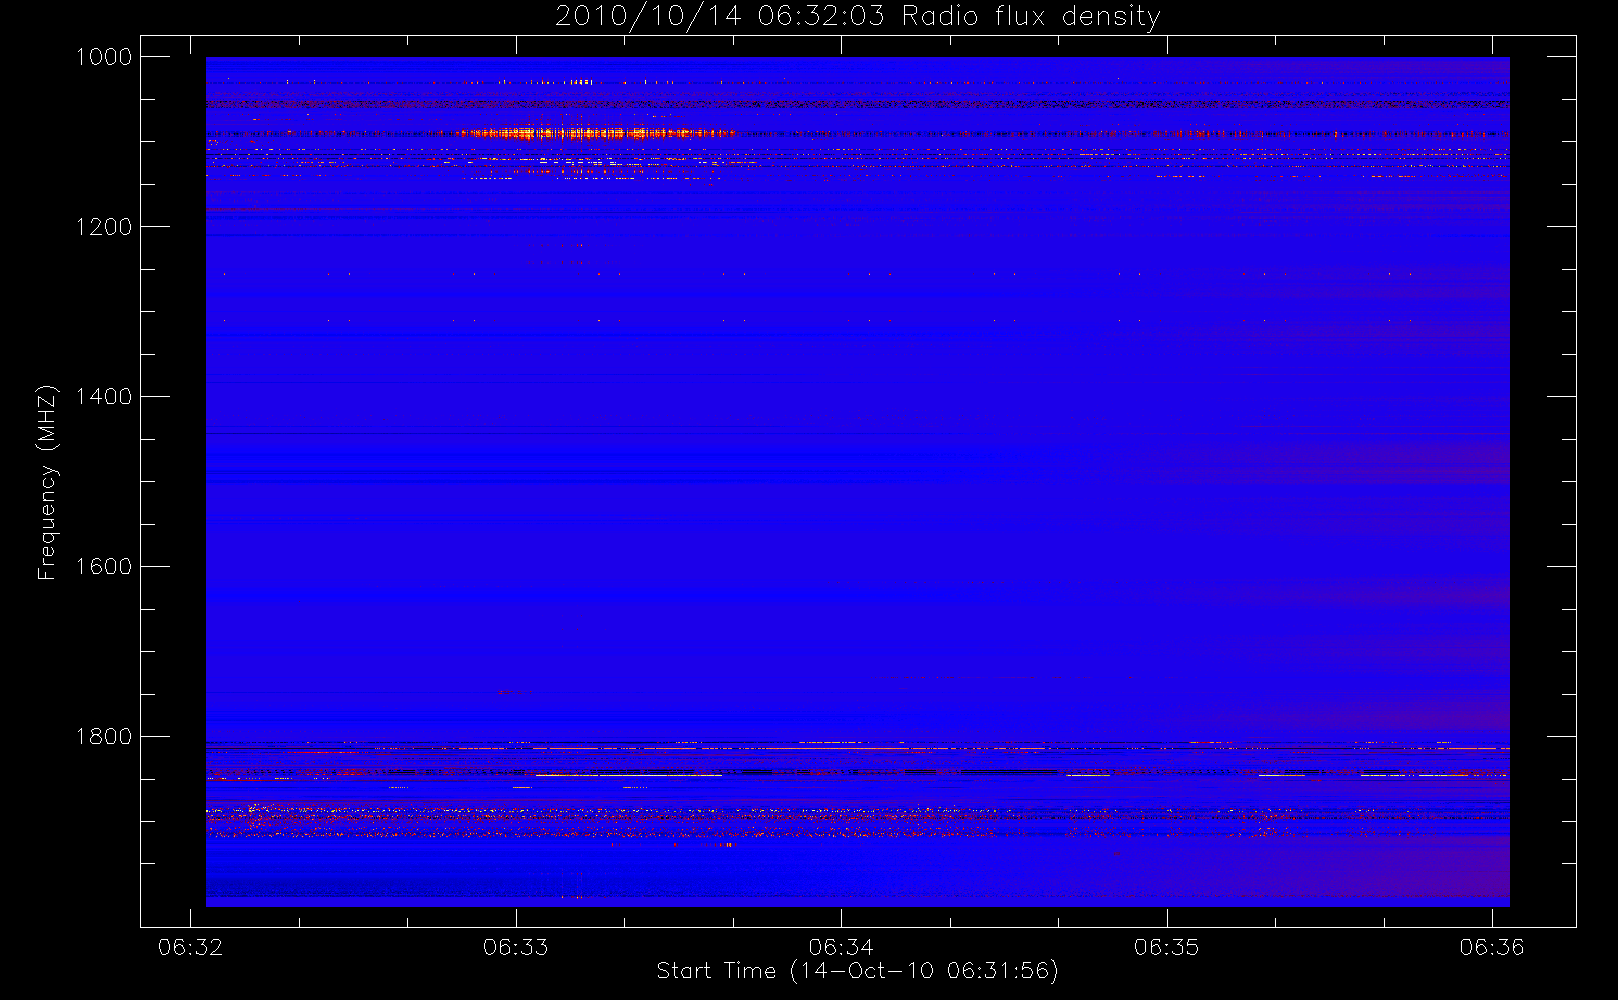
Task: Click the "Start Time (14-Oct-10 06:31:56)" axis label
Action: (x=857, y=971)
